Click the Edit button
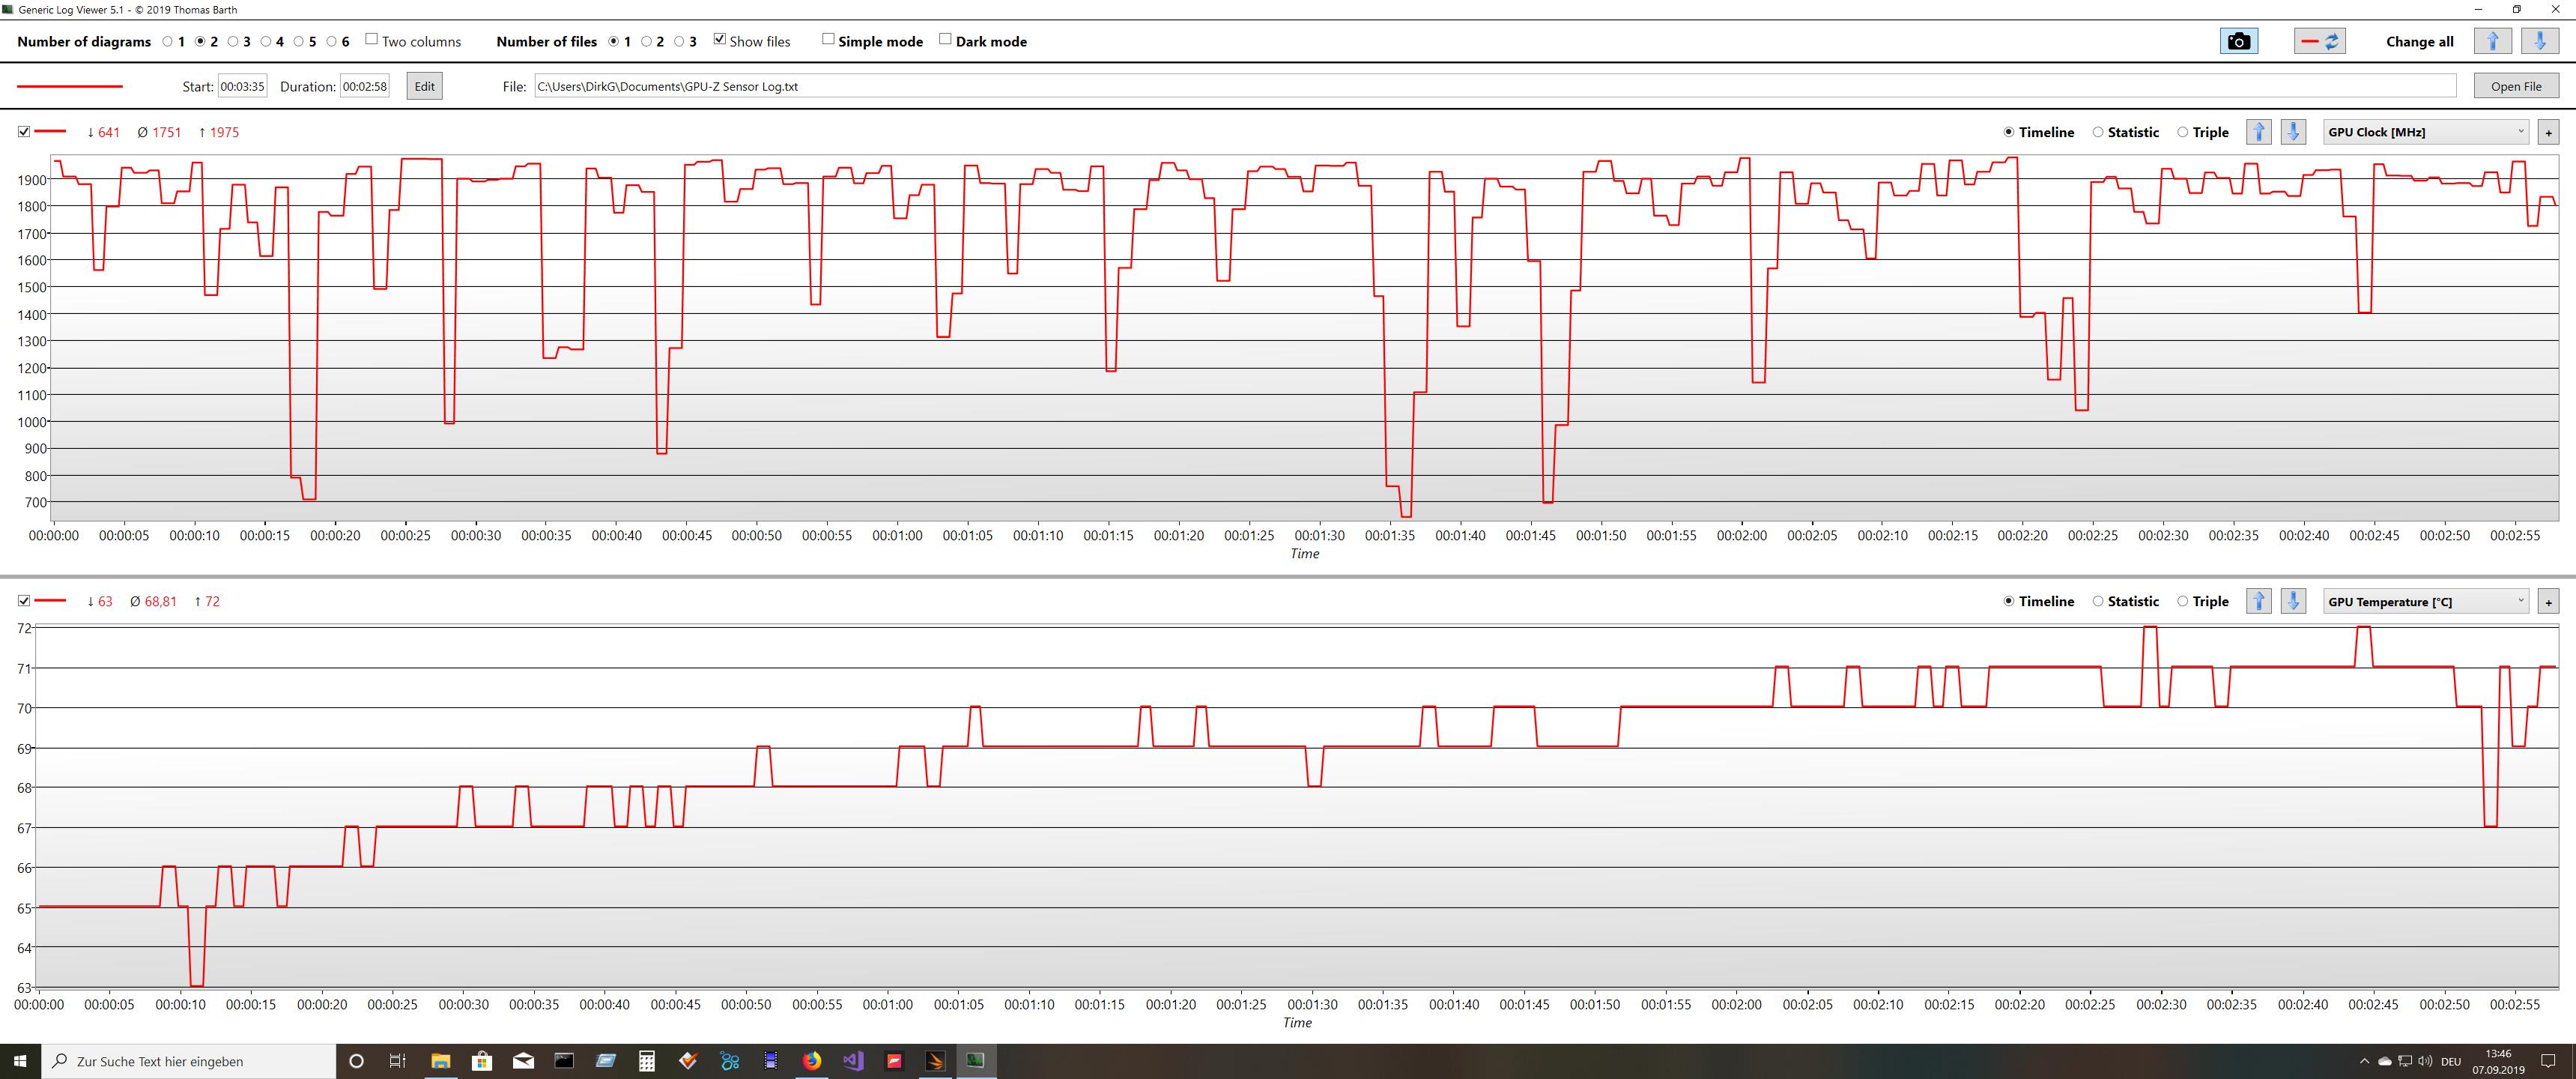 [x=424, y=86]
